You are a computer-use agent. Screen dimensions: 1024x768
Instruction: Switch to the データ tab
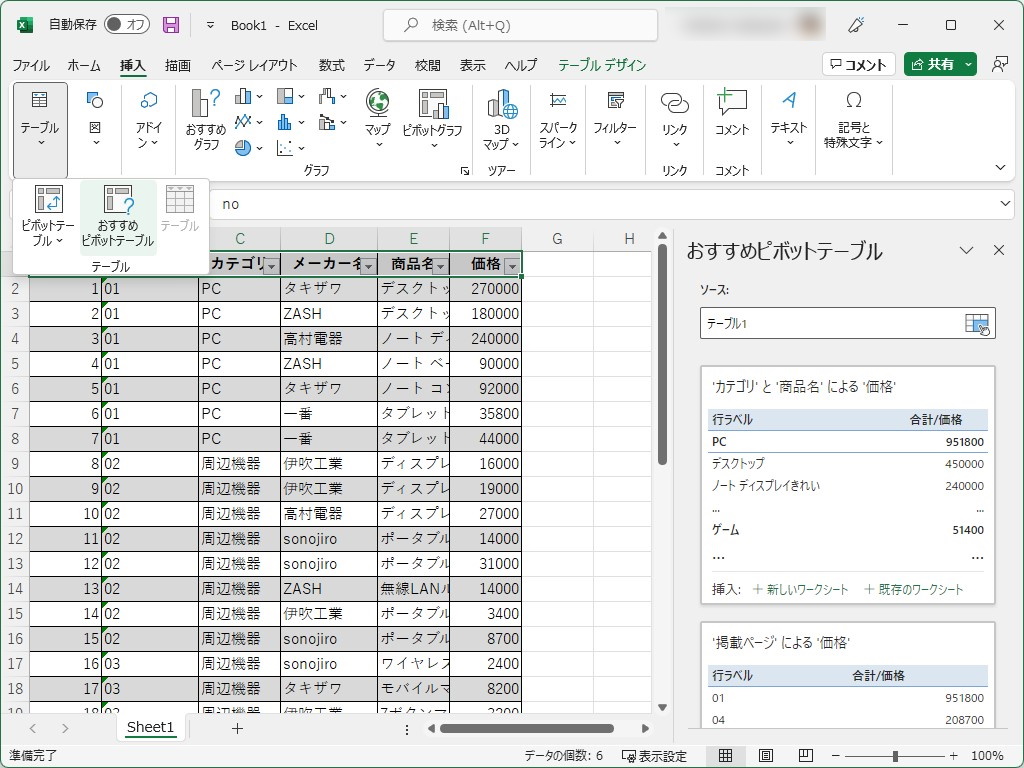pyautogui.click(x=379, y=65)
